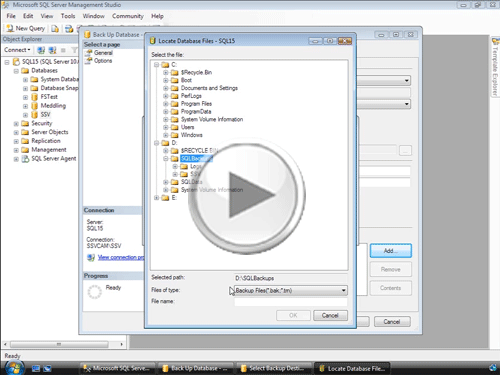Open the Files of type dropdown
500x375 pixels.
pos(290,291)
